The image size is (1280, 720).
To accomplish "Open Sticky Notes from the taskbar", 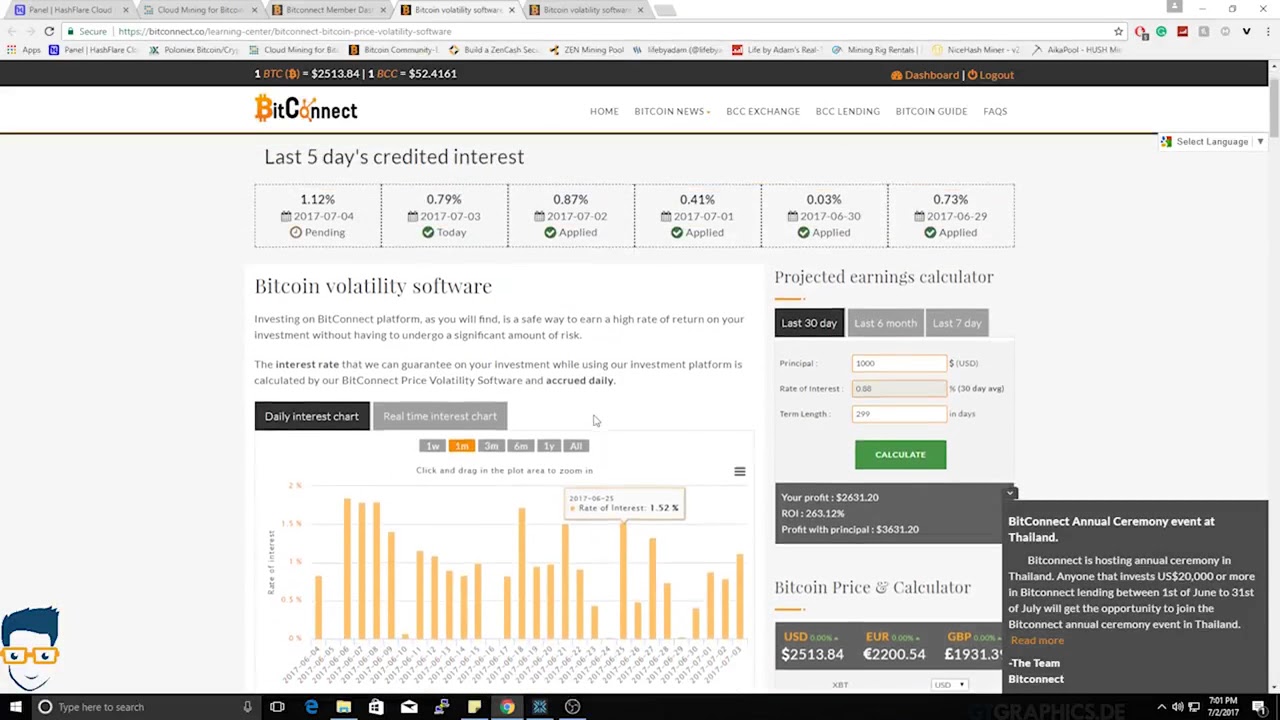I will pos(474,707).
